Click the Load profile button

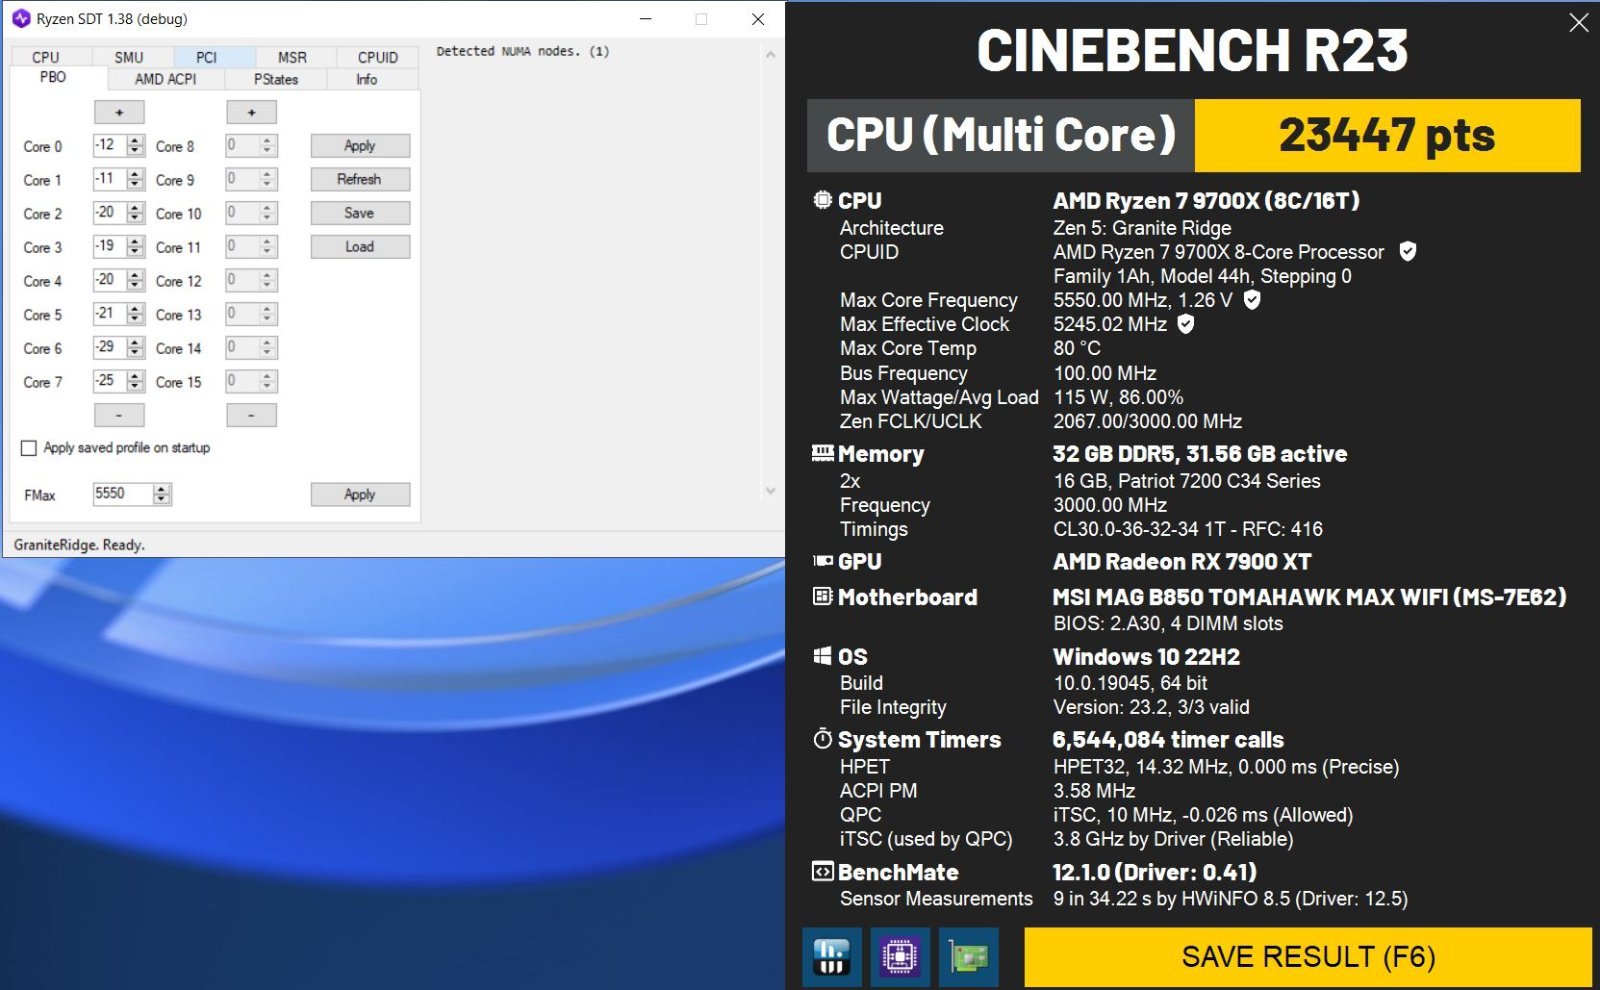[360, 247]
